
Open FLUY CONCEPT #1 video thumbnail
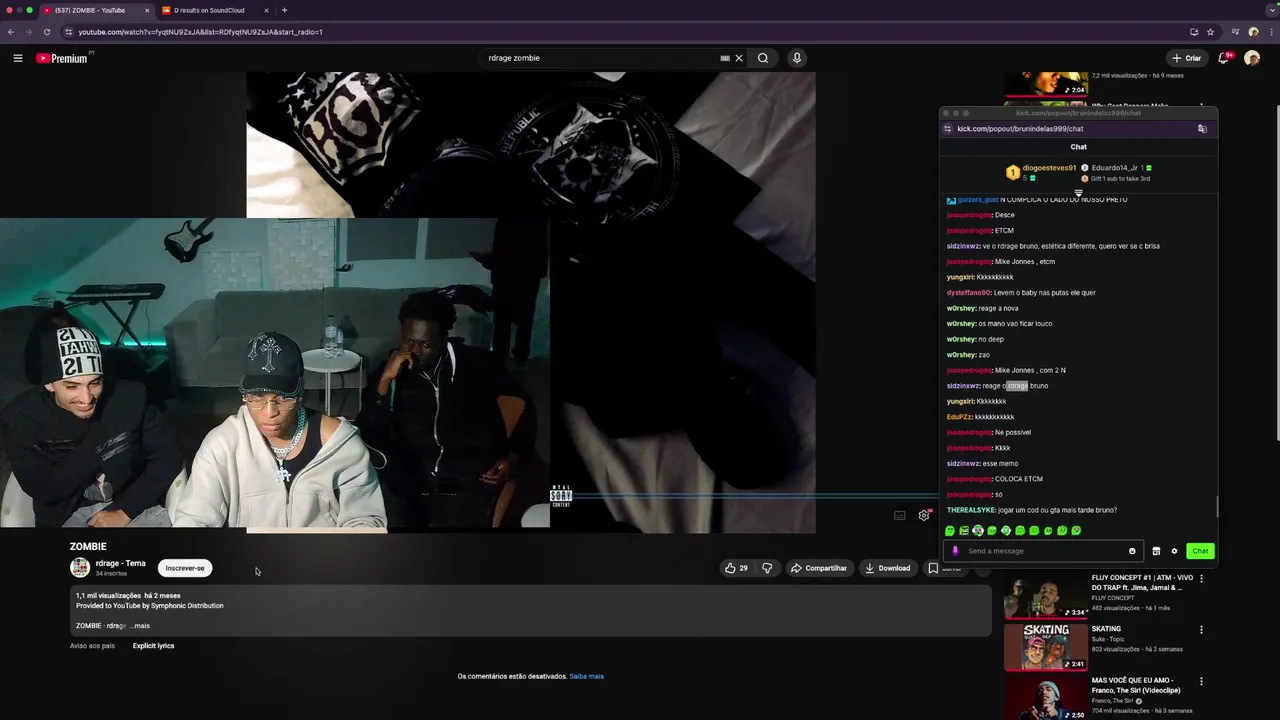tap(1046, 595)
